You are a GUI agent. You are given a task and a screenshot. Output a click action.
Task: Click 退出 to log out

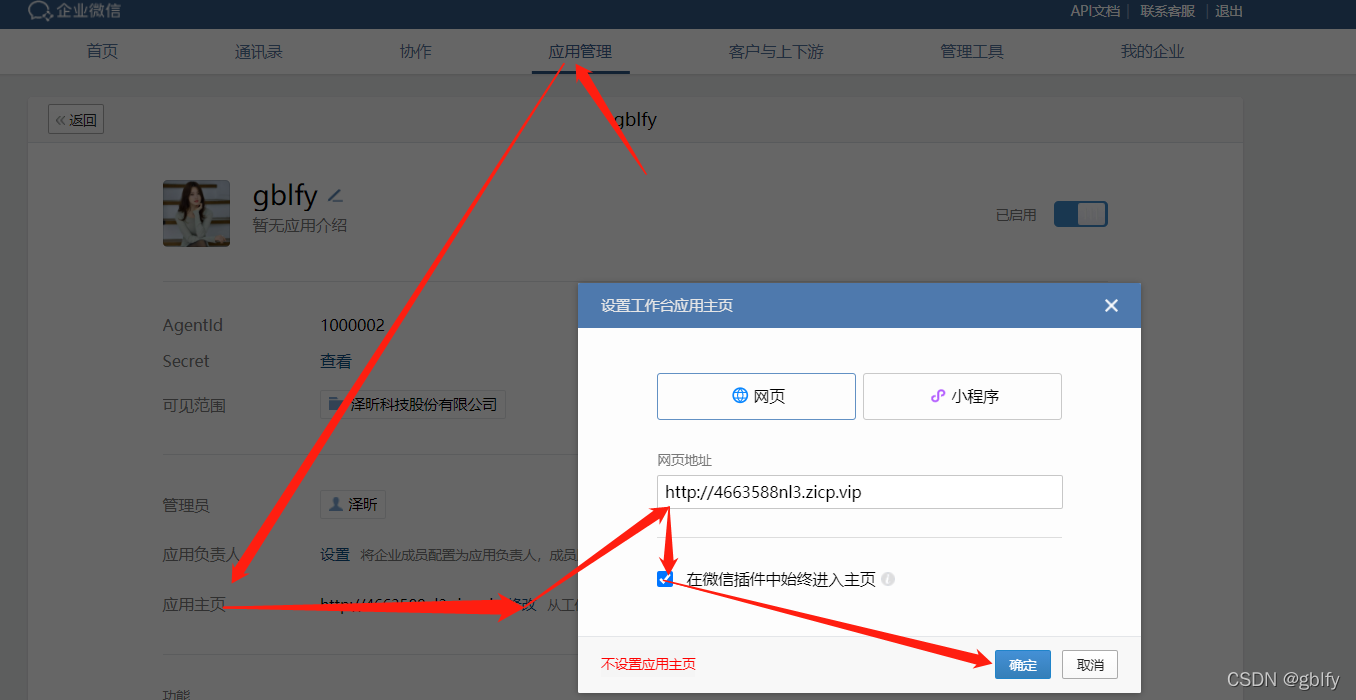click(1228, 11)
